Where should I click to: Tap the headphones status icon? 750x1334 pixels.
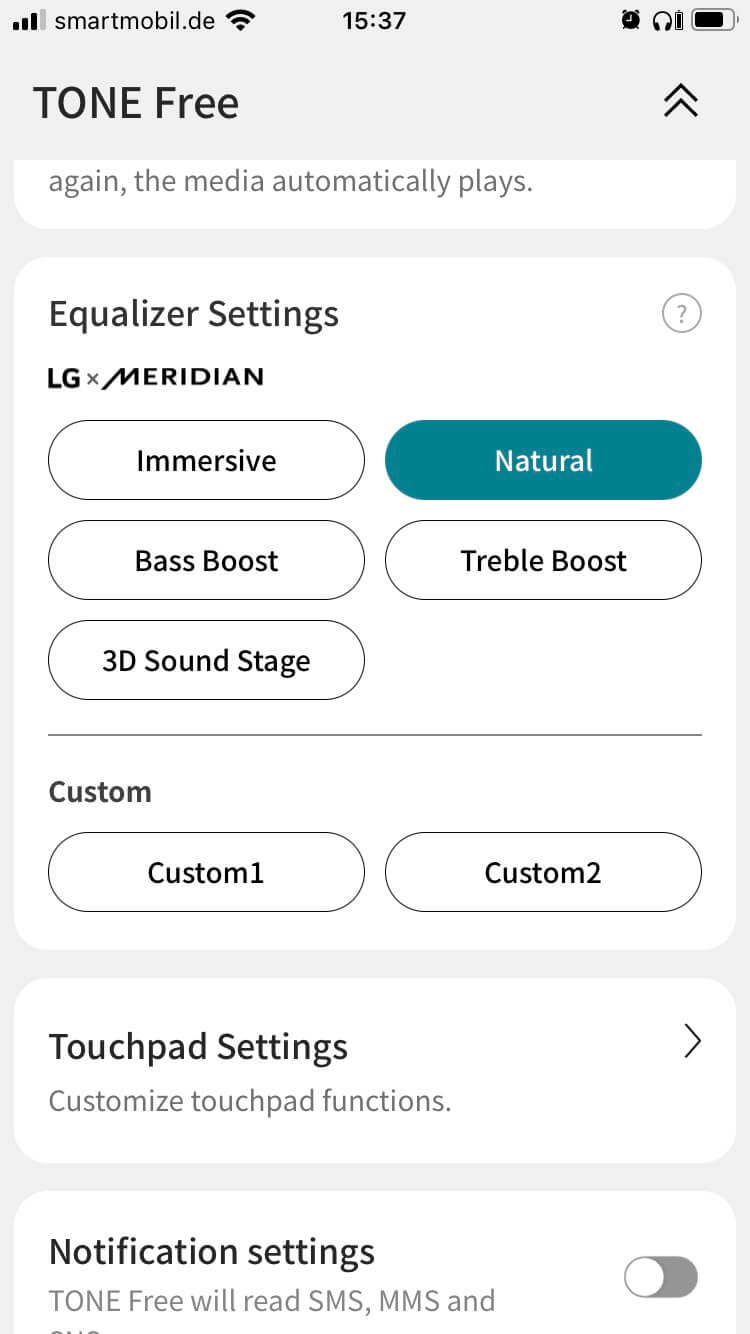click(667, 20)
